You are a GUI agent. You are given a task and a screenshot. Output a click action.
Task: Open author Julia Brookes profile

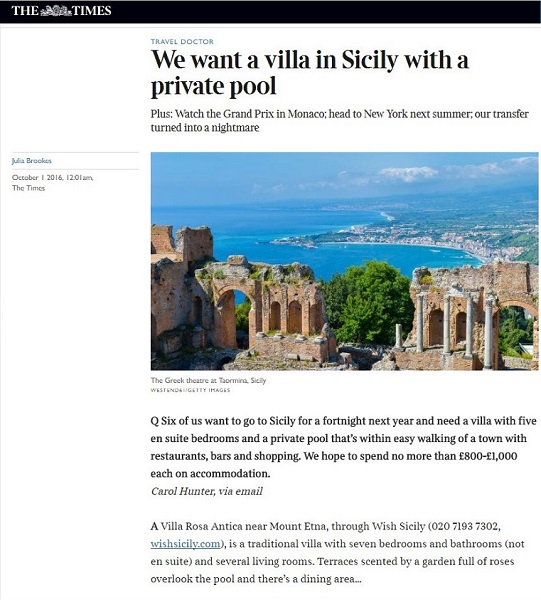[32, 161]
